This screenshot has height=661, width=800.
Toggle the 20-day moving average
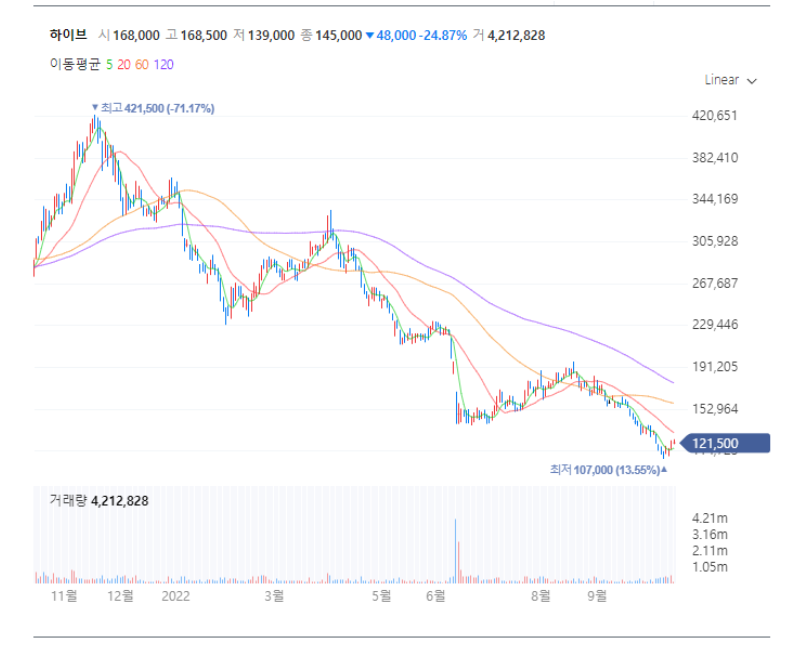pyautogui.click(x=124, y=63)
